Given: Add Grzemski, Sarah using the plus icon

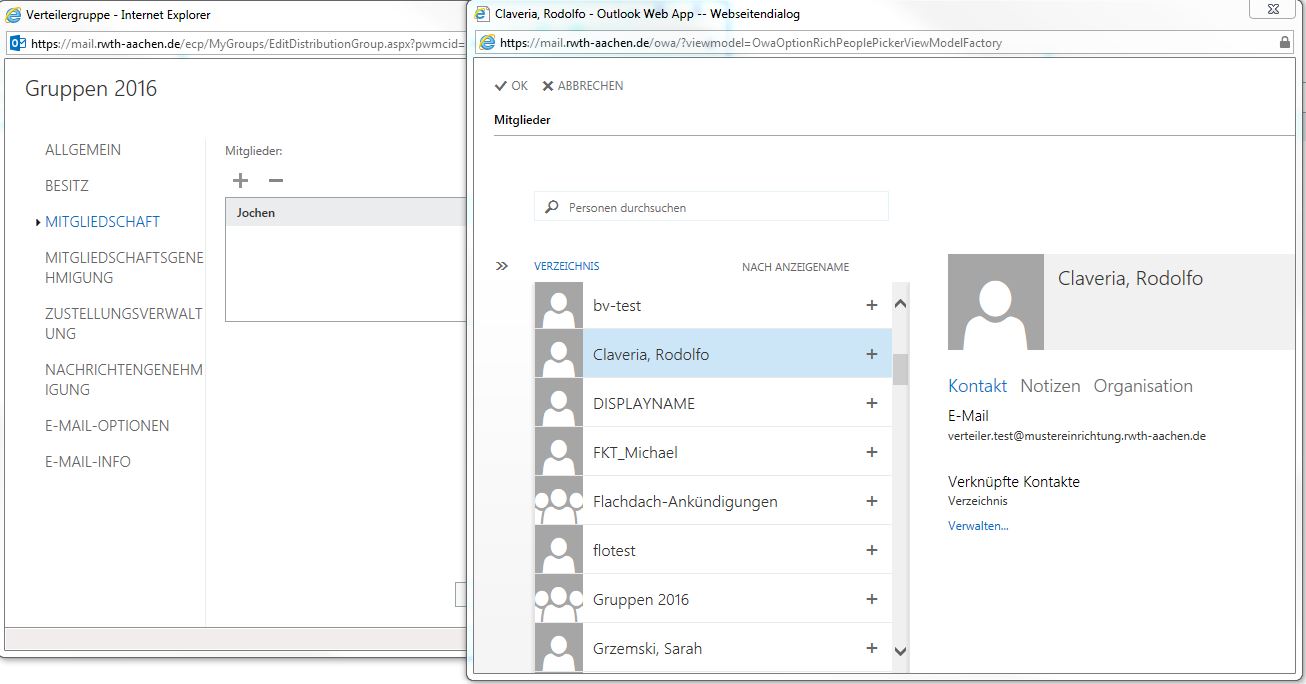Looking at the screenshot, I should click(871, 648).
